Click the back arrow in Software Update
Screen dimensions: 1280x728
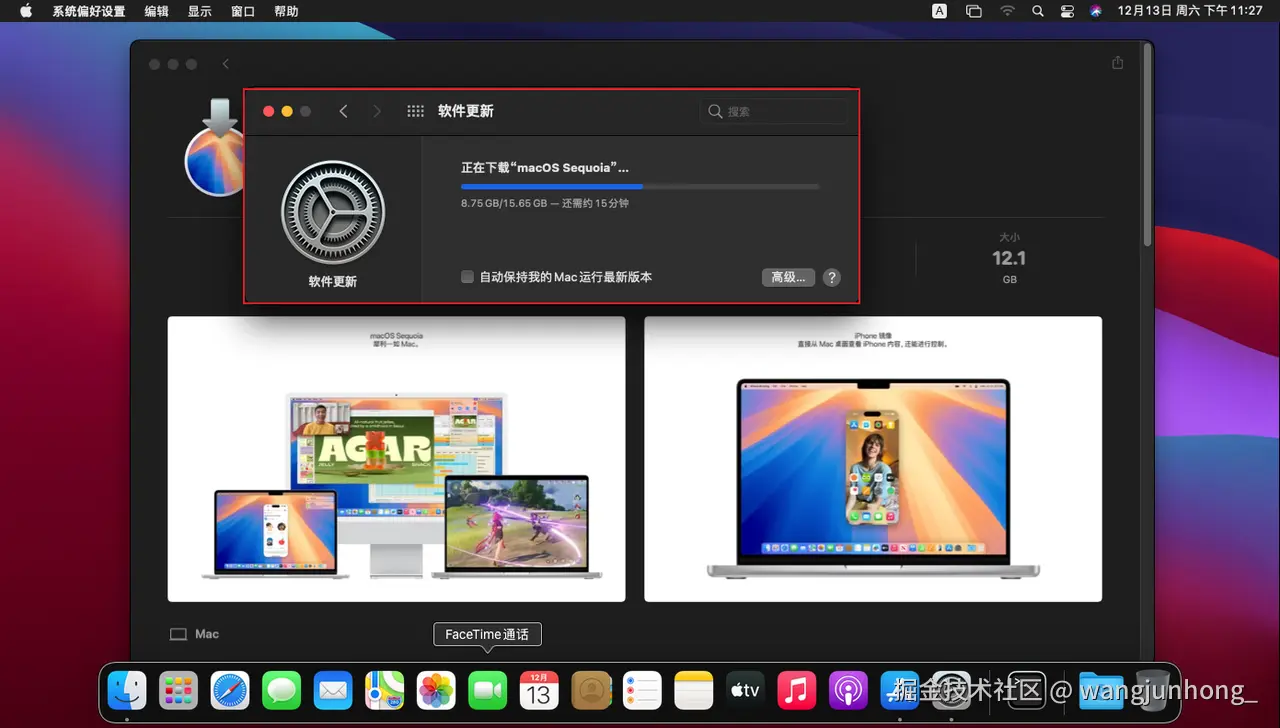344,111
